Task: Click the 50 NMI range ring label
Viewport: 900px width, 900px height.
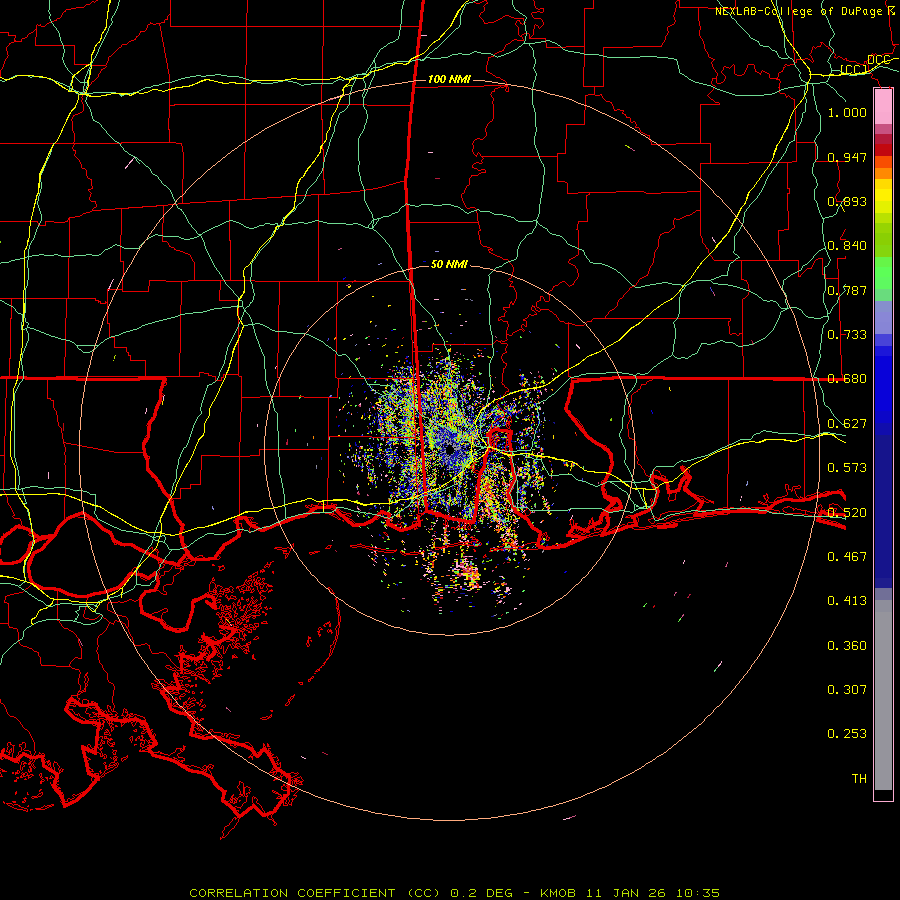Action: point(449,264)
